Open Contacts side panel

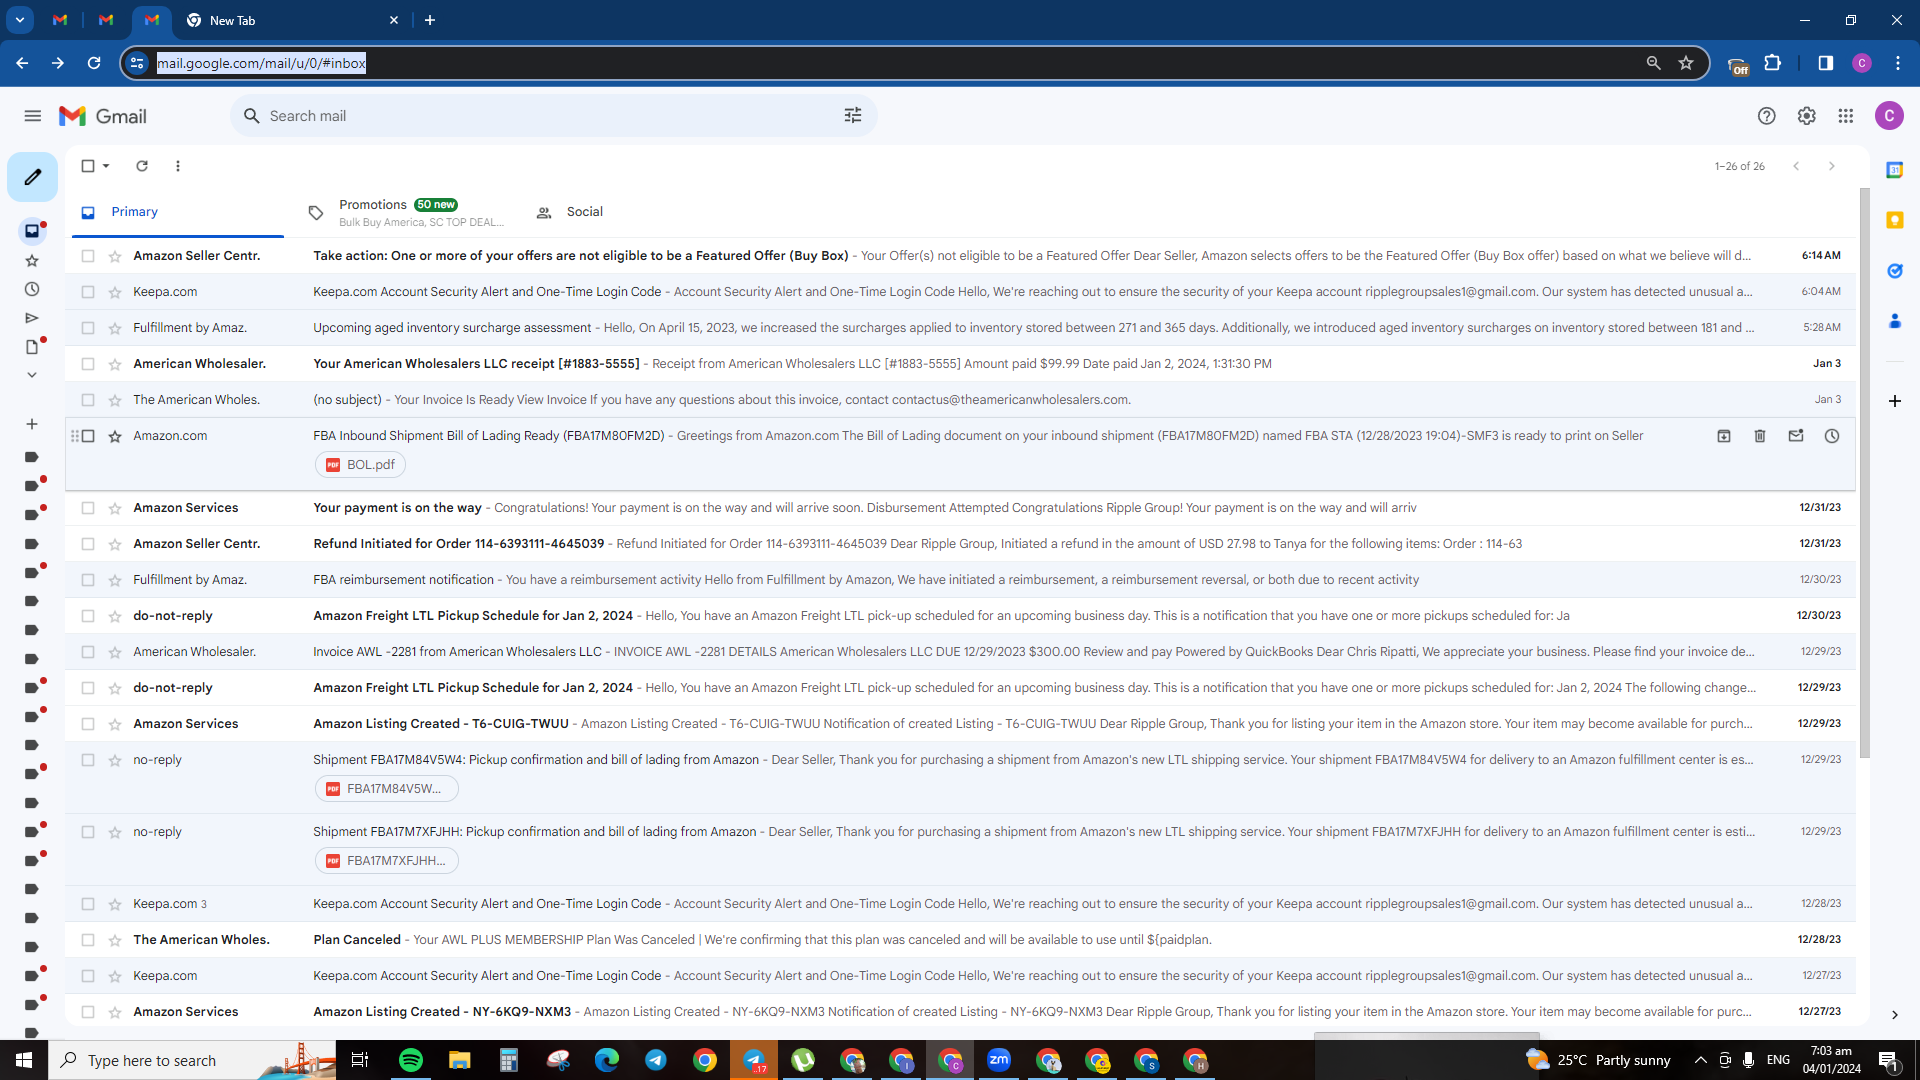[x=1895, y=321]
